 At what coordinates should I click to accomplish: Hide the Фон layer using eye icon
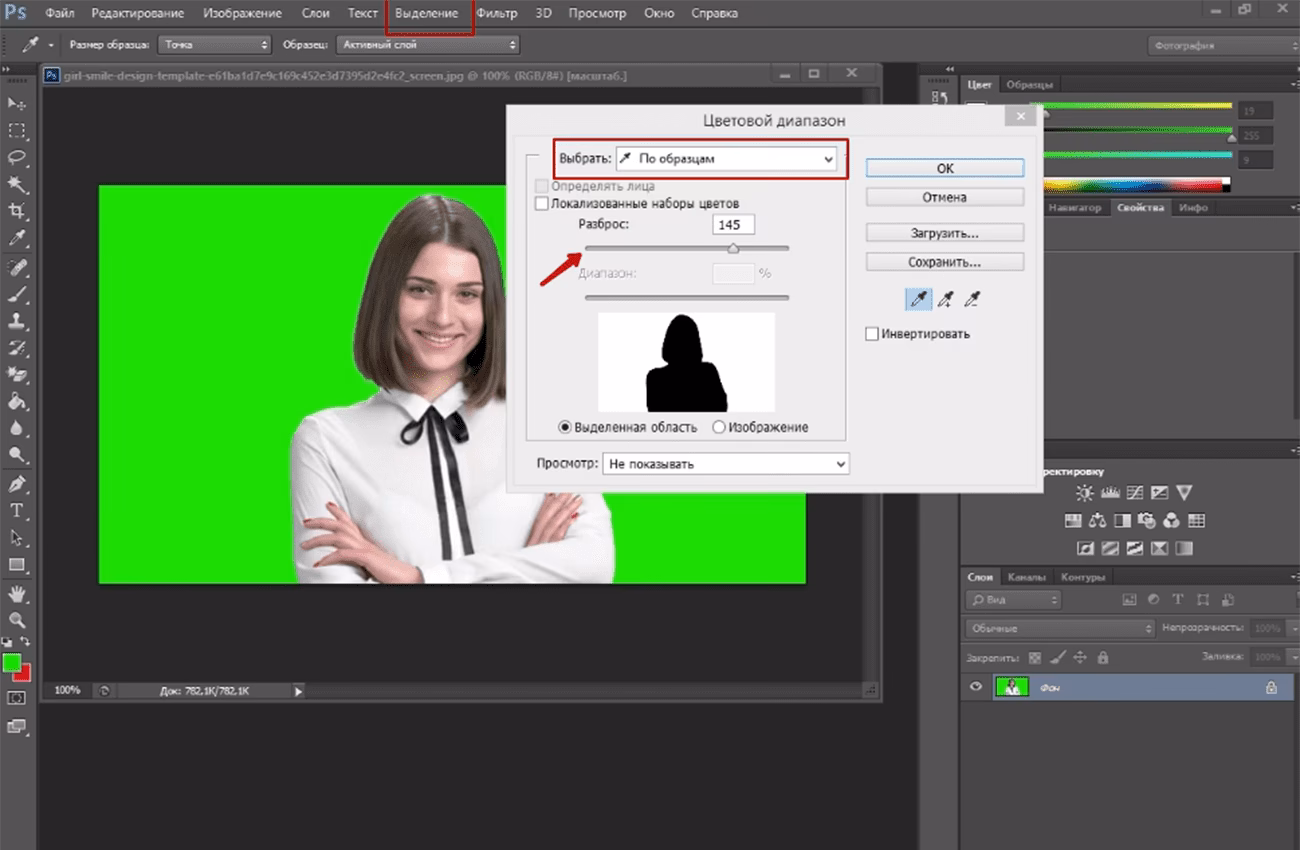[x=977, y=687]
